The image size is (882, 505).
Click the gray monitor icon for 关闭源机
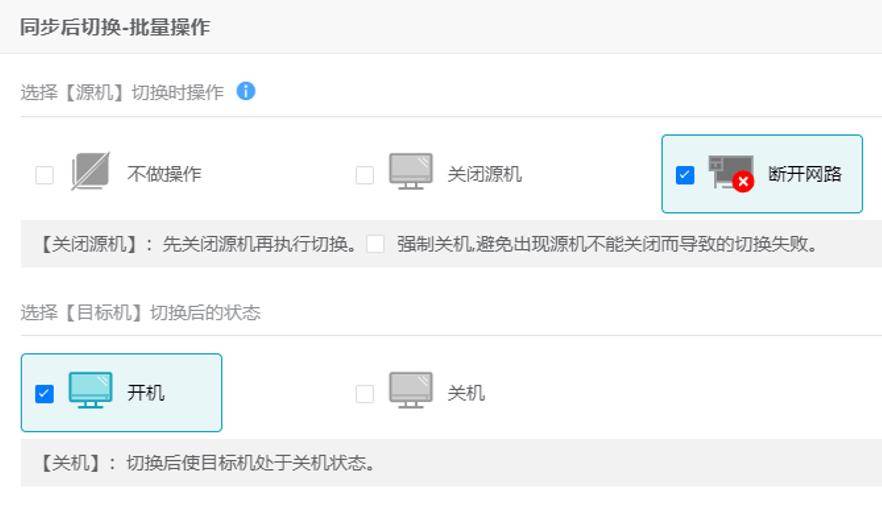point(411,171)
